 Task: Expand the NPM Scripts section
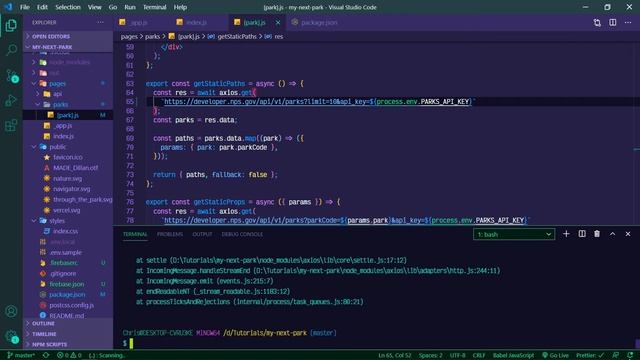point(68,344)
